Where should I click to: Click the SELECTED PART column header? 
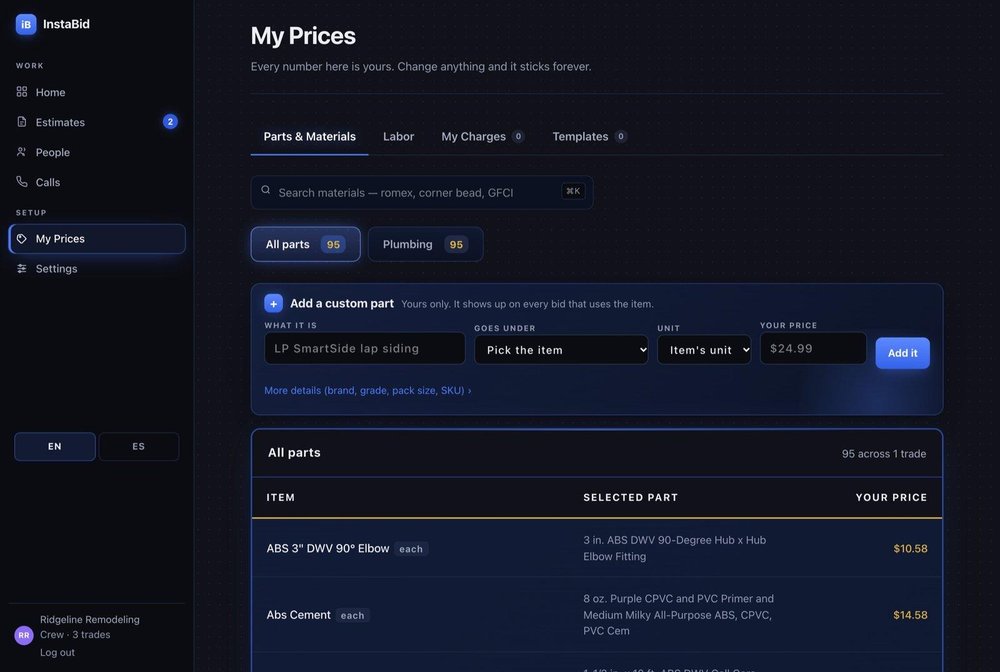point(630,497)
